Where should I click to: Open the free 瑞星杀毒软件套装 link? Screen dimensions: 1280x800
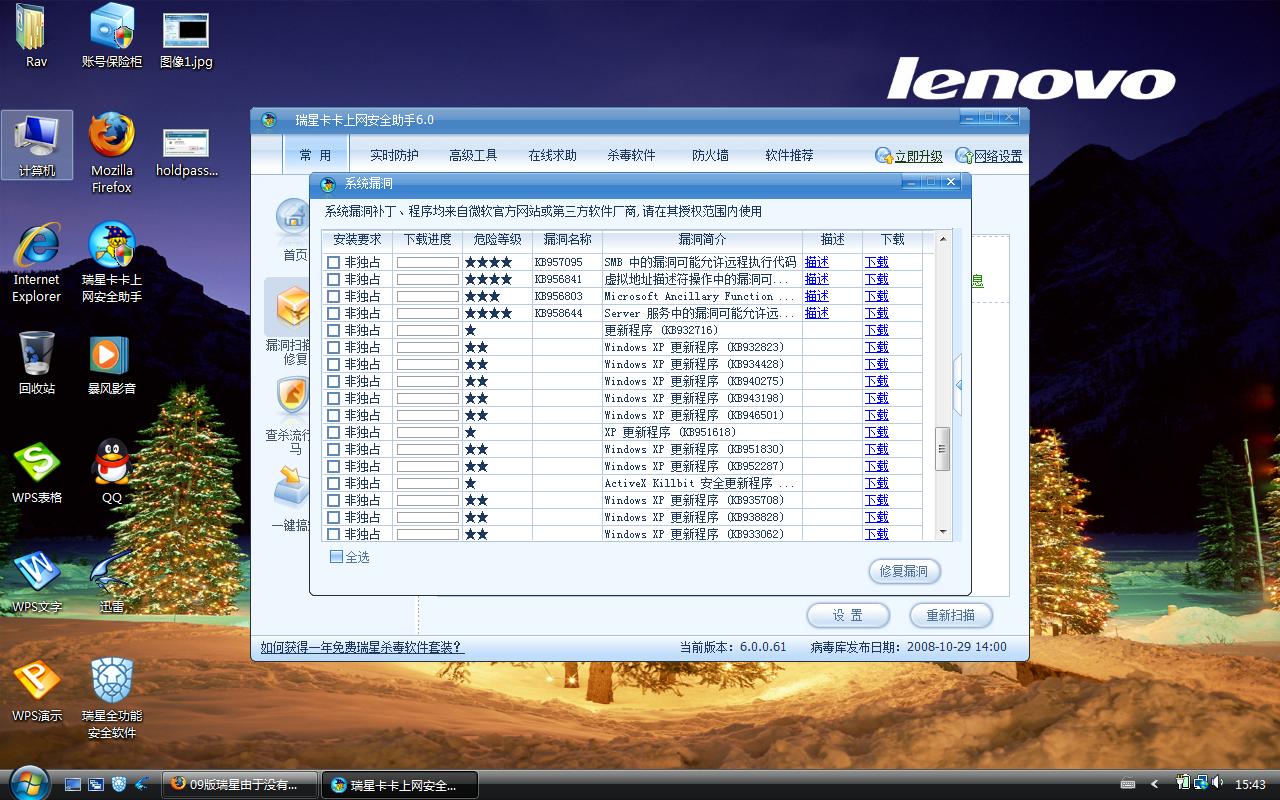click(x=362, y=647)
